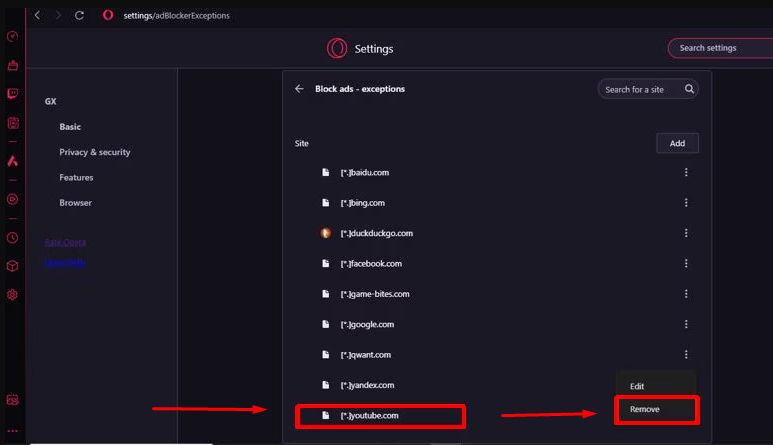Screen dimensions: 773x445
Task: Click the Opera logo beside Settings title
Action: pos(337,48)
